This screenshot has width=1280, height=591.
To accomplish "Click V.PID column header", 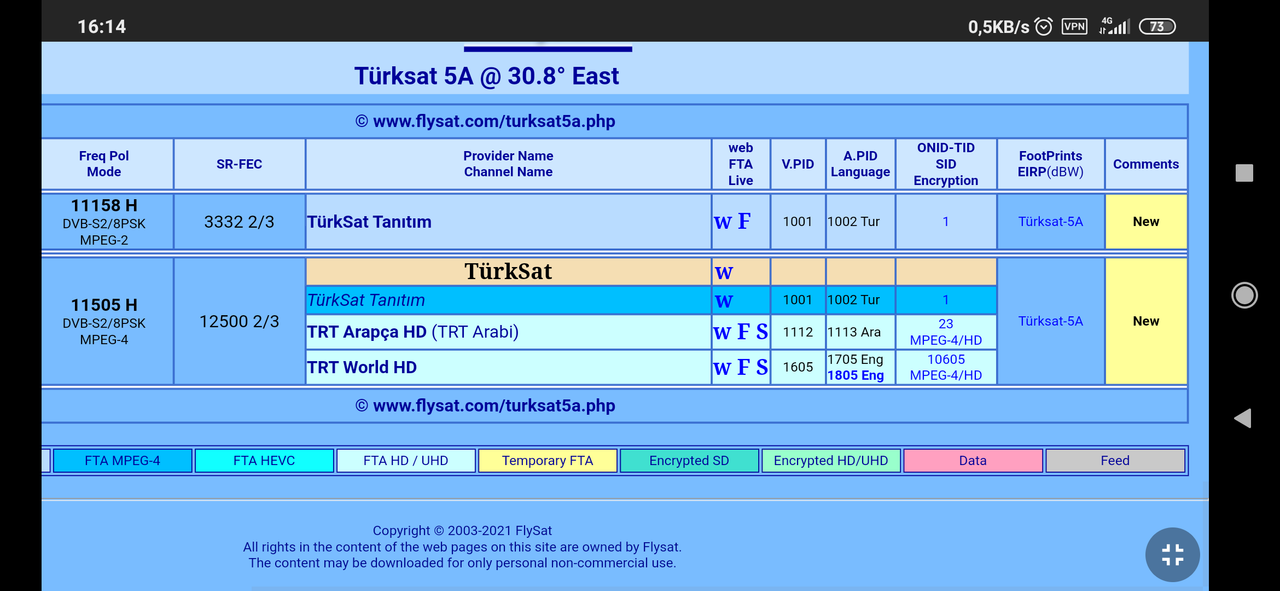I will (x=798, y=164).
